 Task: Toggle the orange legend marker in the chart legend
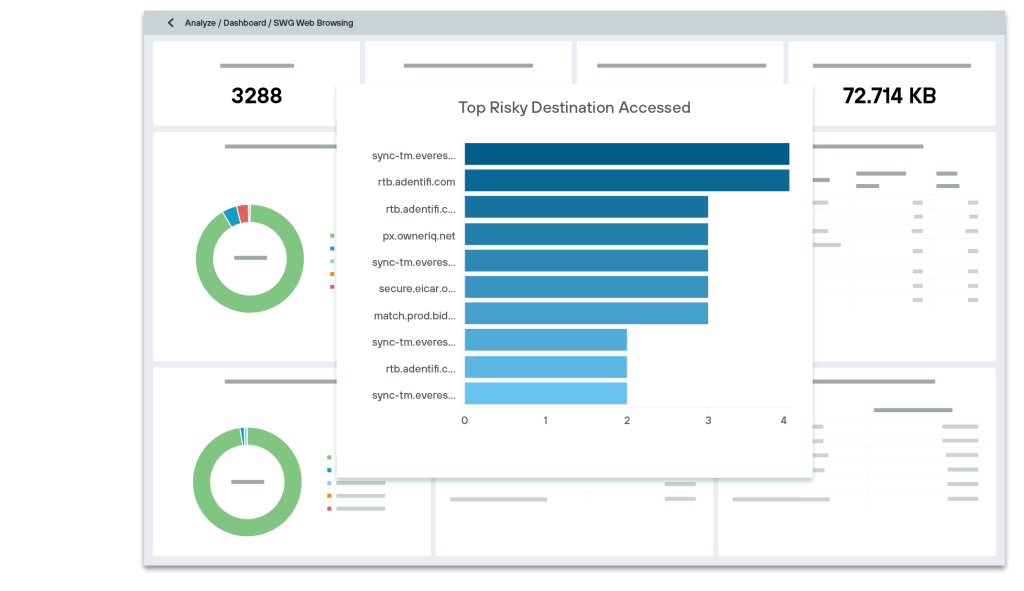point(331,274)
